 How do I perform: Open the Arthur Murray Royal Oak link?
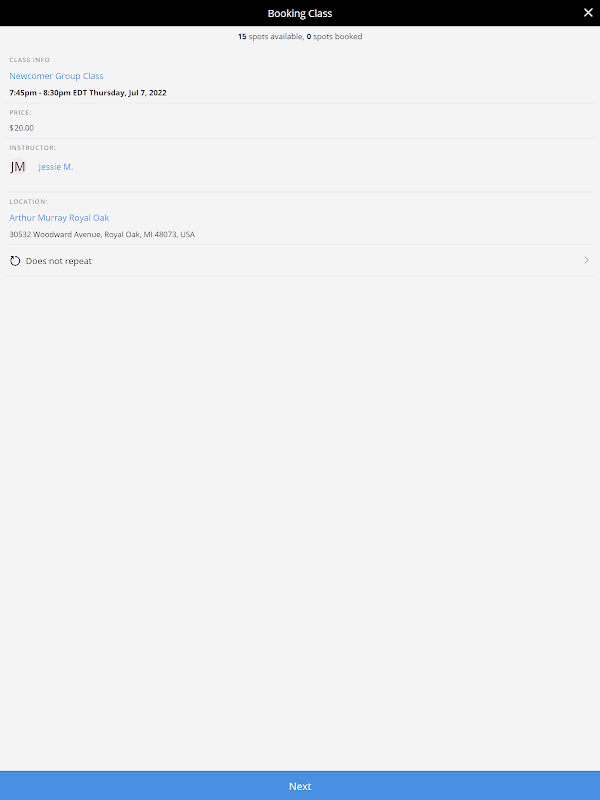point(59,218)
